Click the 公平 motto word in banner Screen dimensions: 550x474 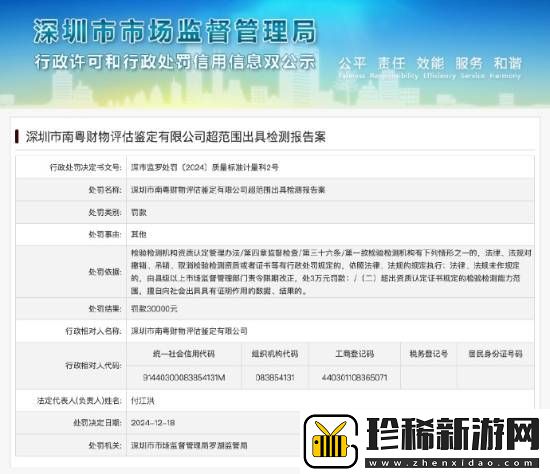(x=353, y=64)
